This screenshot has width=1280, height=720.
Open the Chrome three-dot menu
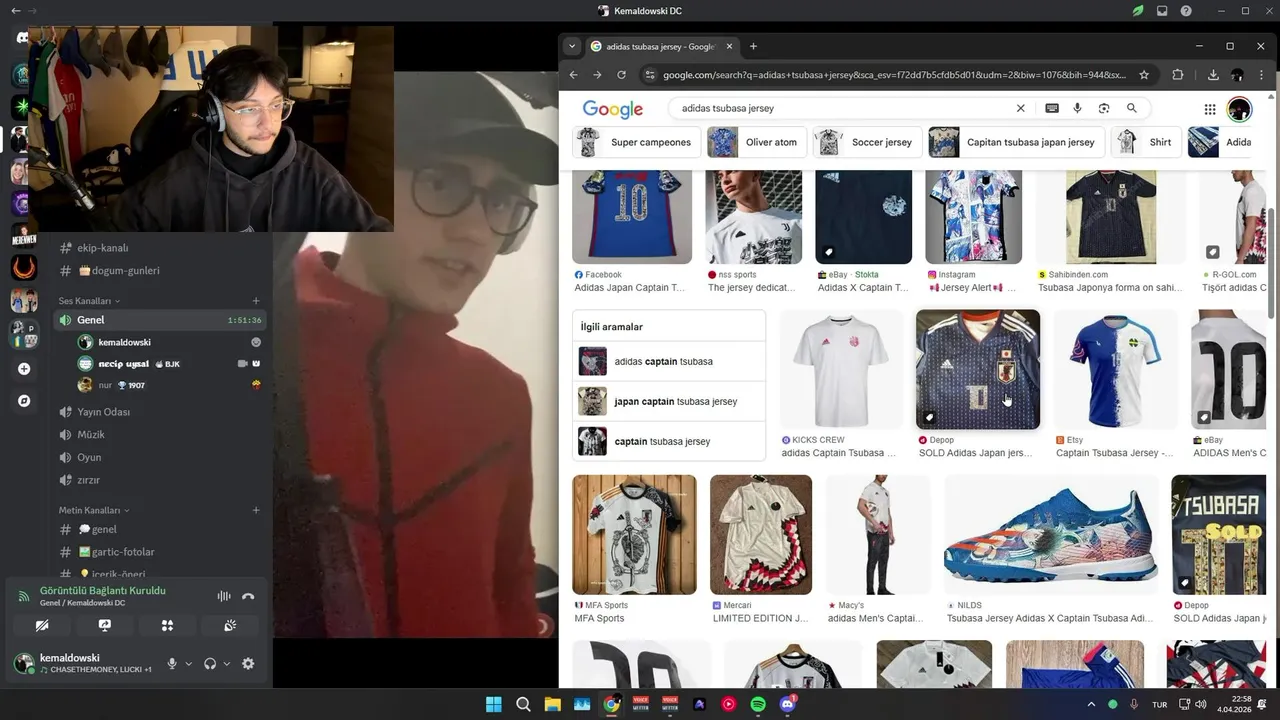(1263, 75)
